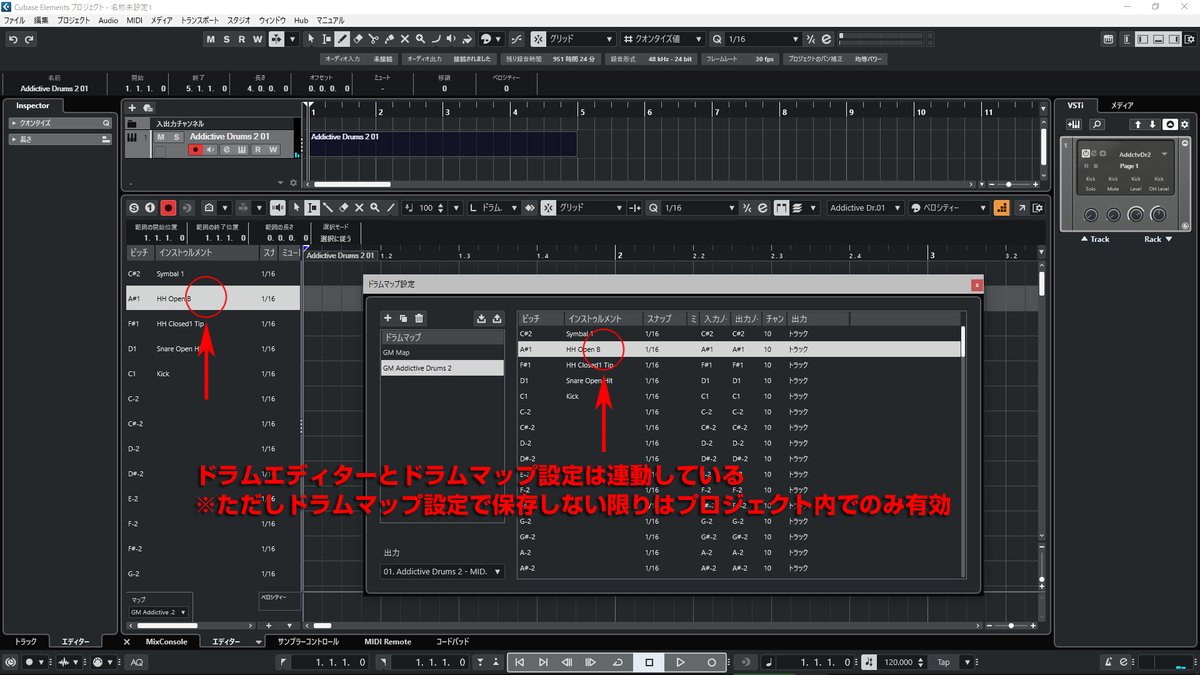1200x675 pixels.
Task: Expand the Length section in the Inspector
Action: point(59,139)
